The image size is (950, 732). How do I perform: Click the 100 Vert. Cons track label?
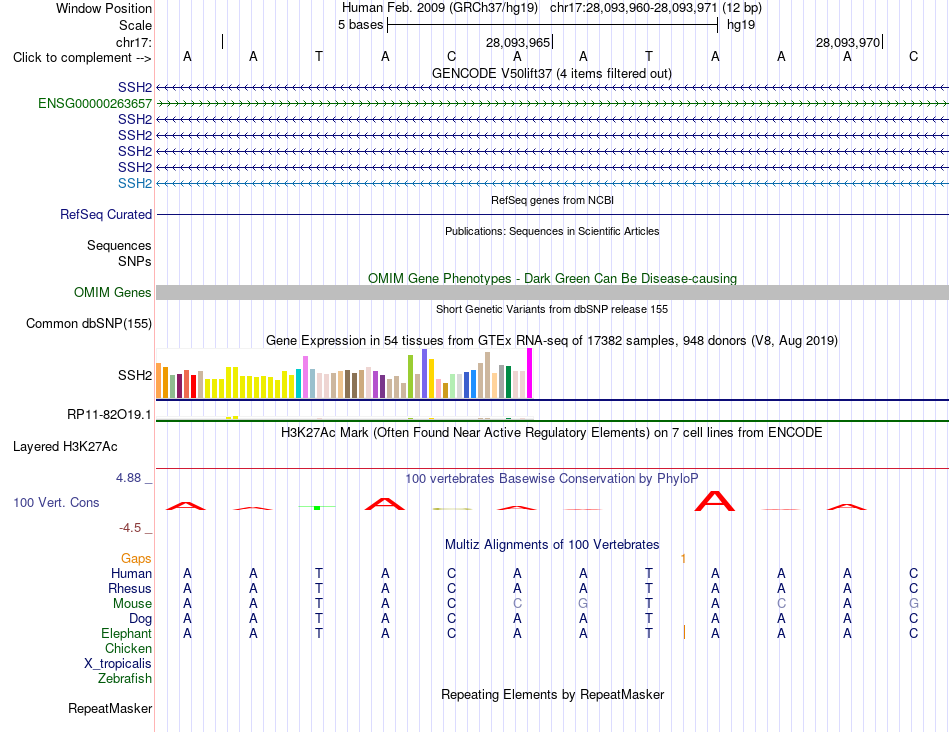[x=56, y=502]
